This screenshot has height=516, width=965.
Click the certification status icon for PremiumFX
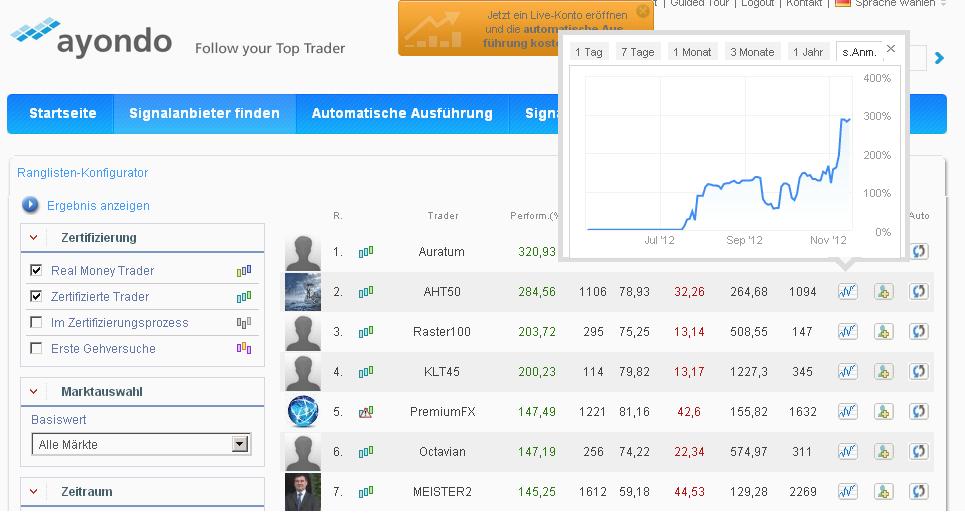pos(366,412)
